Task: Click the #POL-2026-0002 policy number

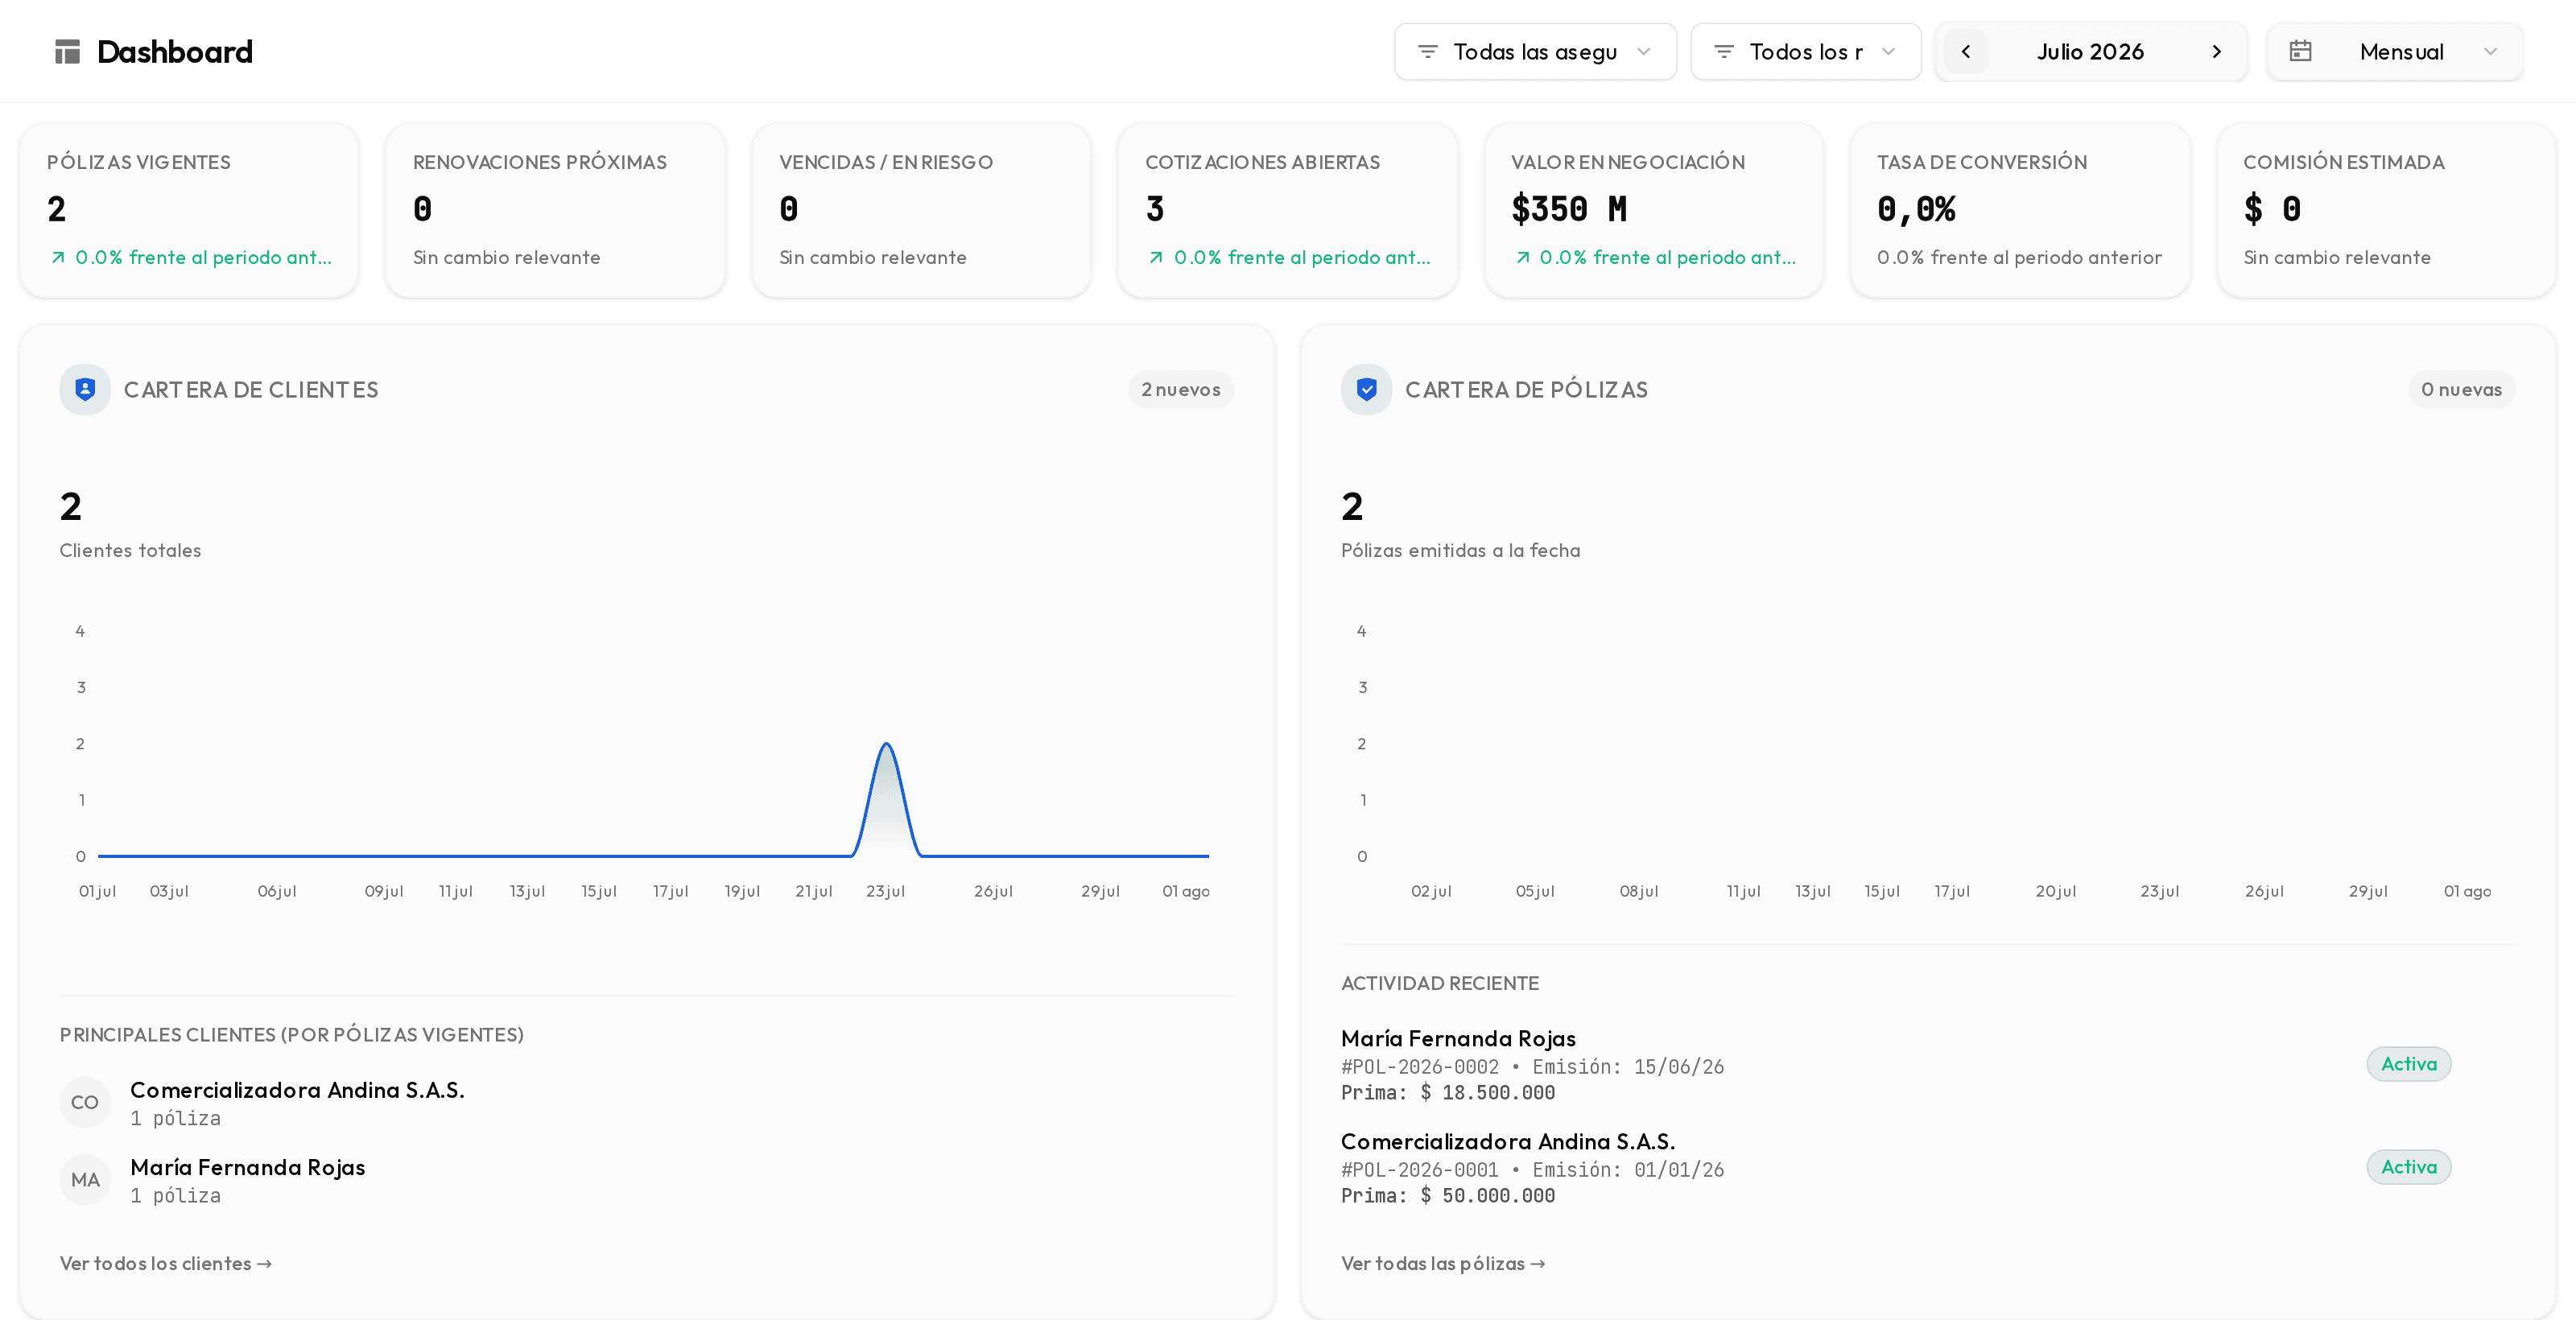Action: pos(1420,1066)
